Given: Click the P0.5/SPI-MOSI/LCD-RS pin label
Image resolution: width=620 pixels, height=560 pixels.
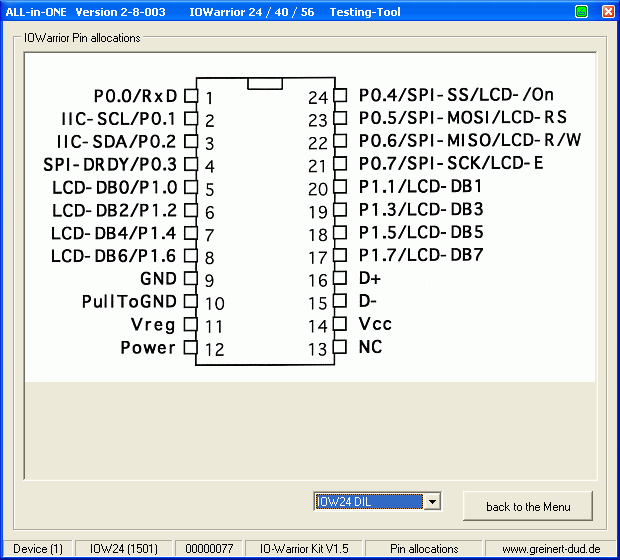Looking at the screenshot, I should coord(463,117).
